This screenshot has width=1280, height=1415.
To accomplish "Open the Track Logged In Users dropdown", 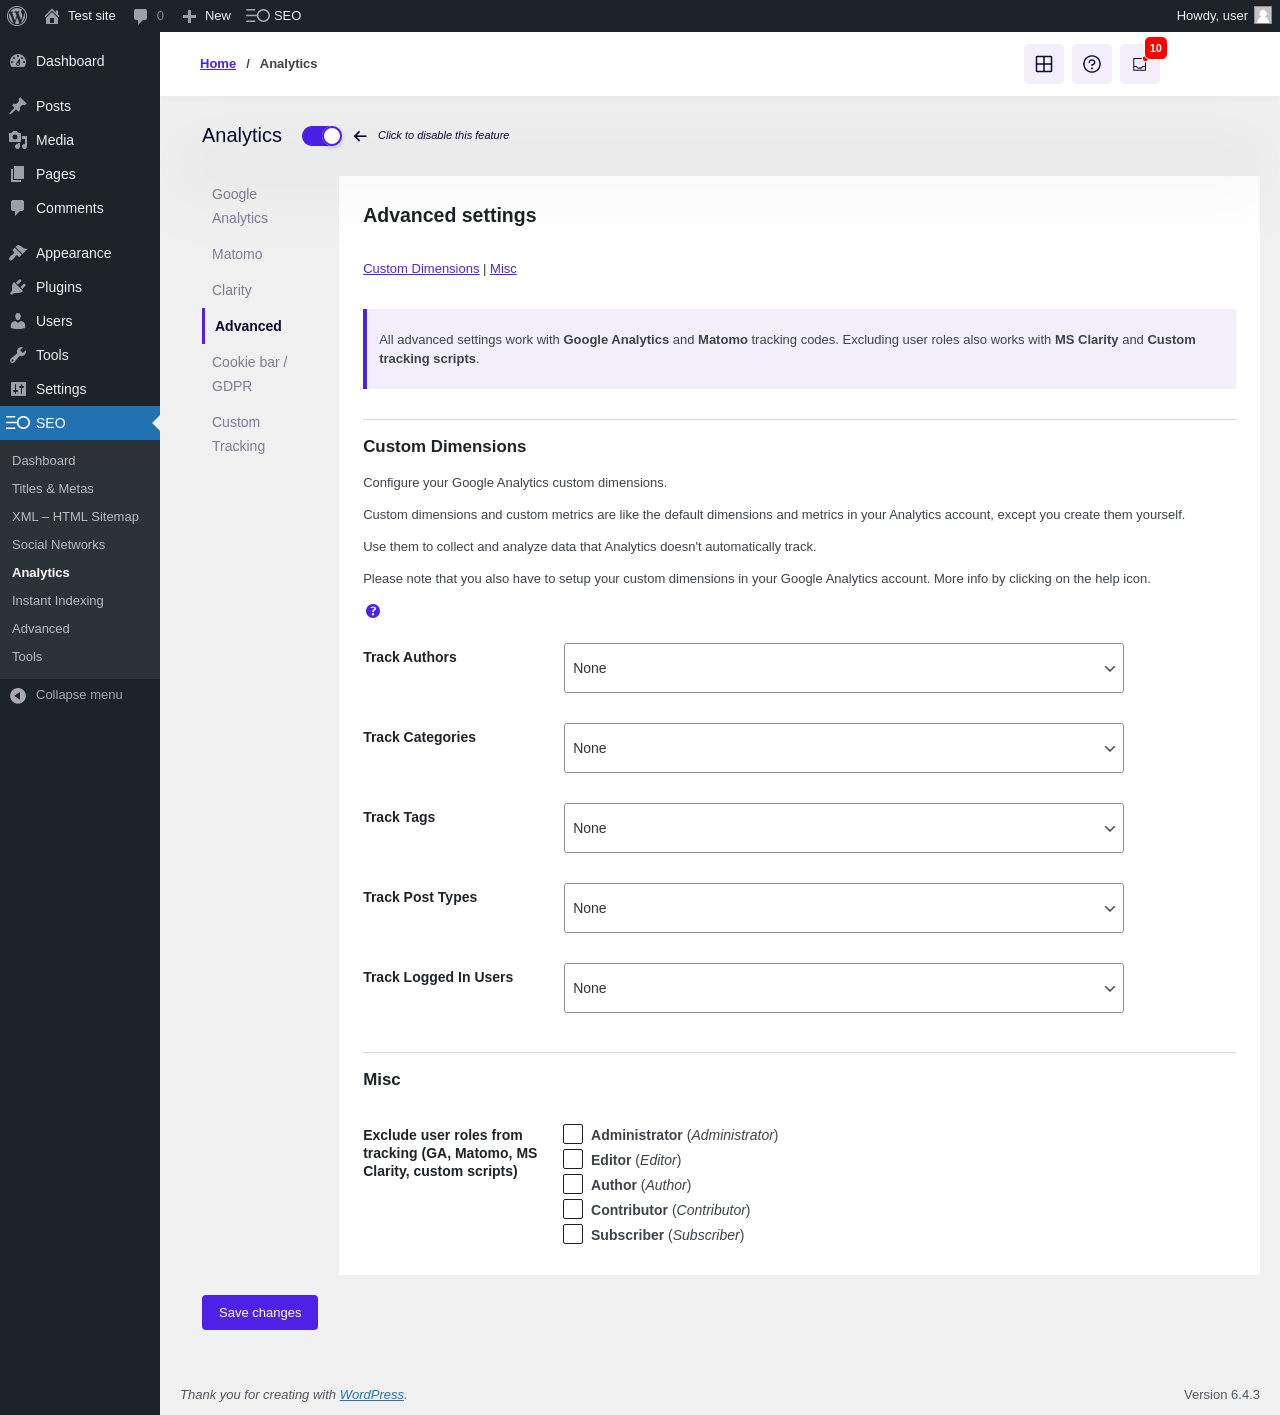I will pos(844,988).
